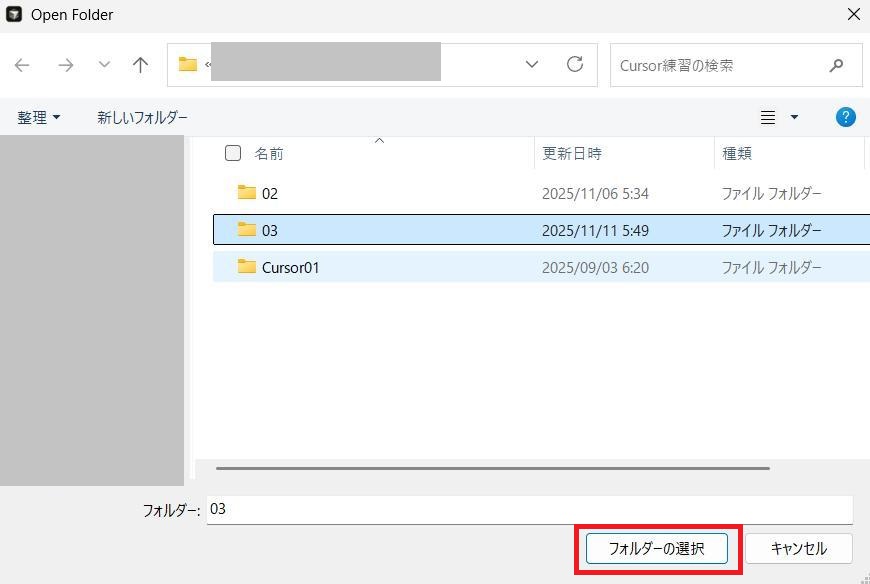
Task: Open the recent locations chevron beside forward arrow
Action: click(103, 65)
